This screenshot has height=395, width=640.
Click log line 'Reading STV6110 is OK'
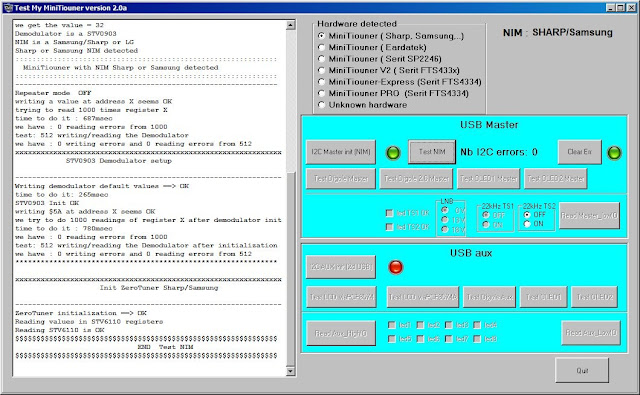click(60, 330)
